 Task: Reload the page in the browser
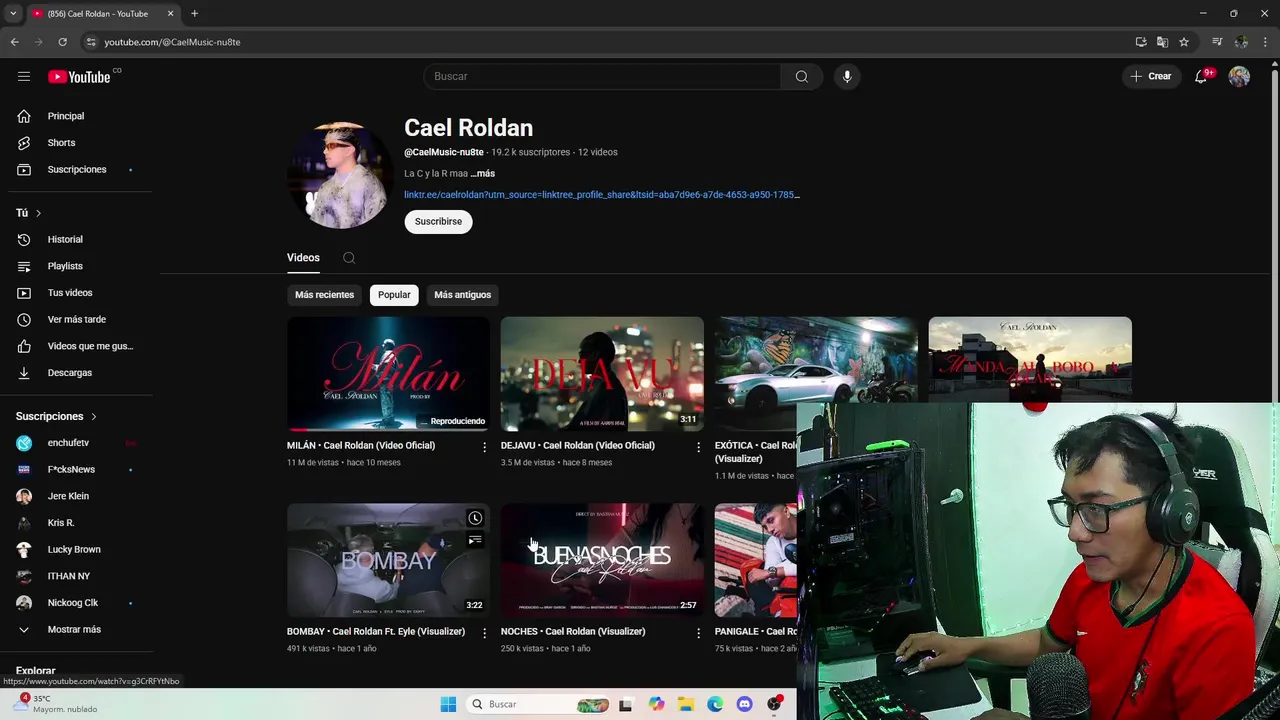62,42
